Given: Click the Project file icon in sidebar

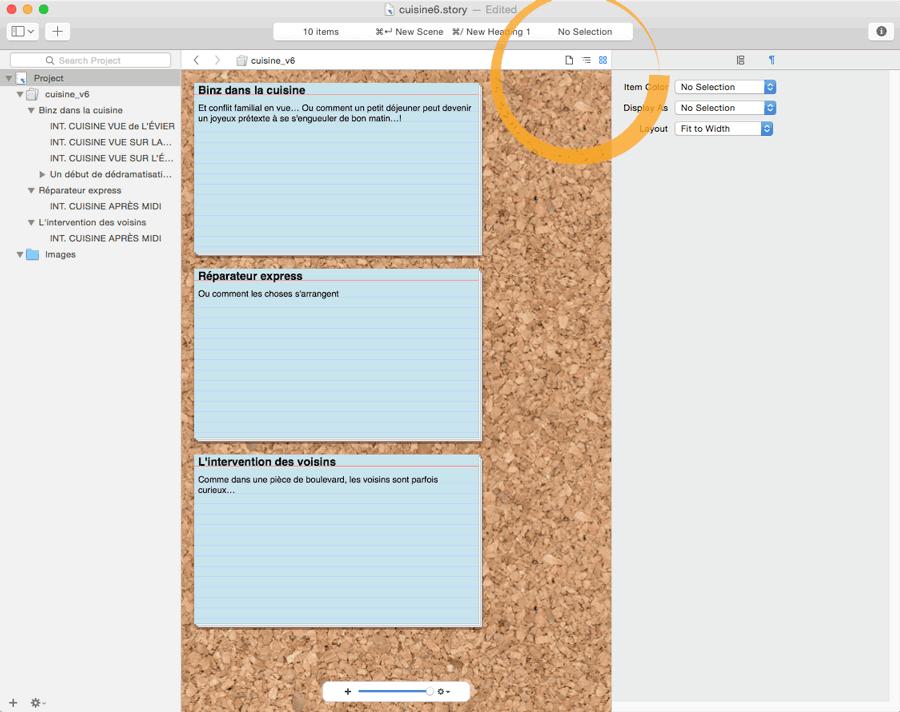Looking at the screenshot, I should point(21,78).
